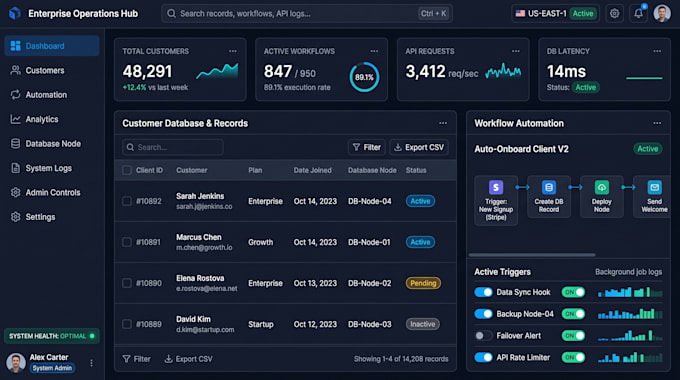This screenshot has height=380, width=680.
Task: Click the DB-Node-04 cell in the table
Action: [369, 201]
